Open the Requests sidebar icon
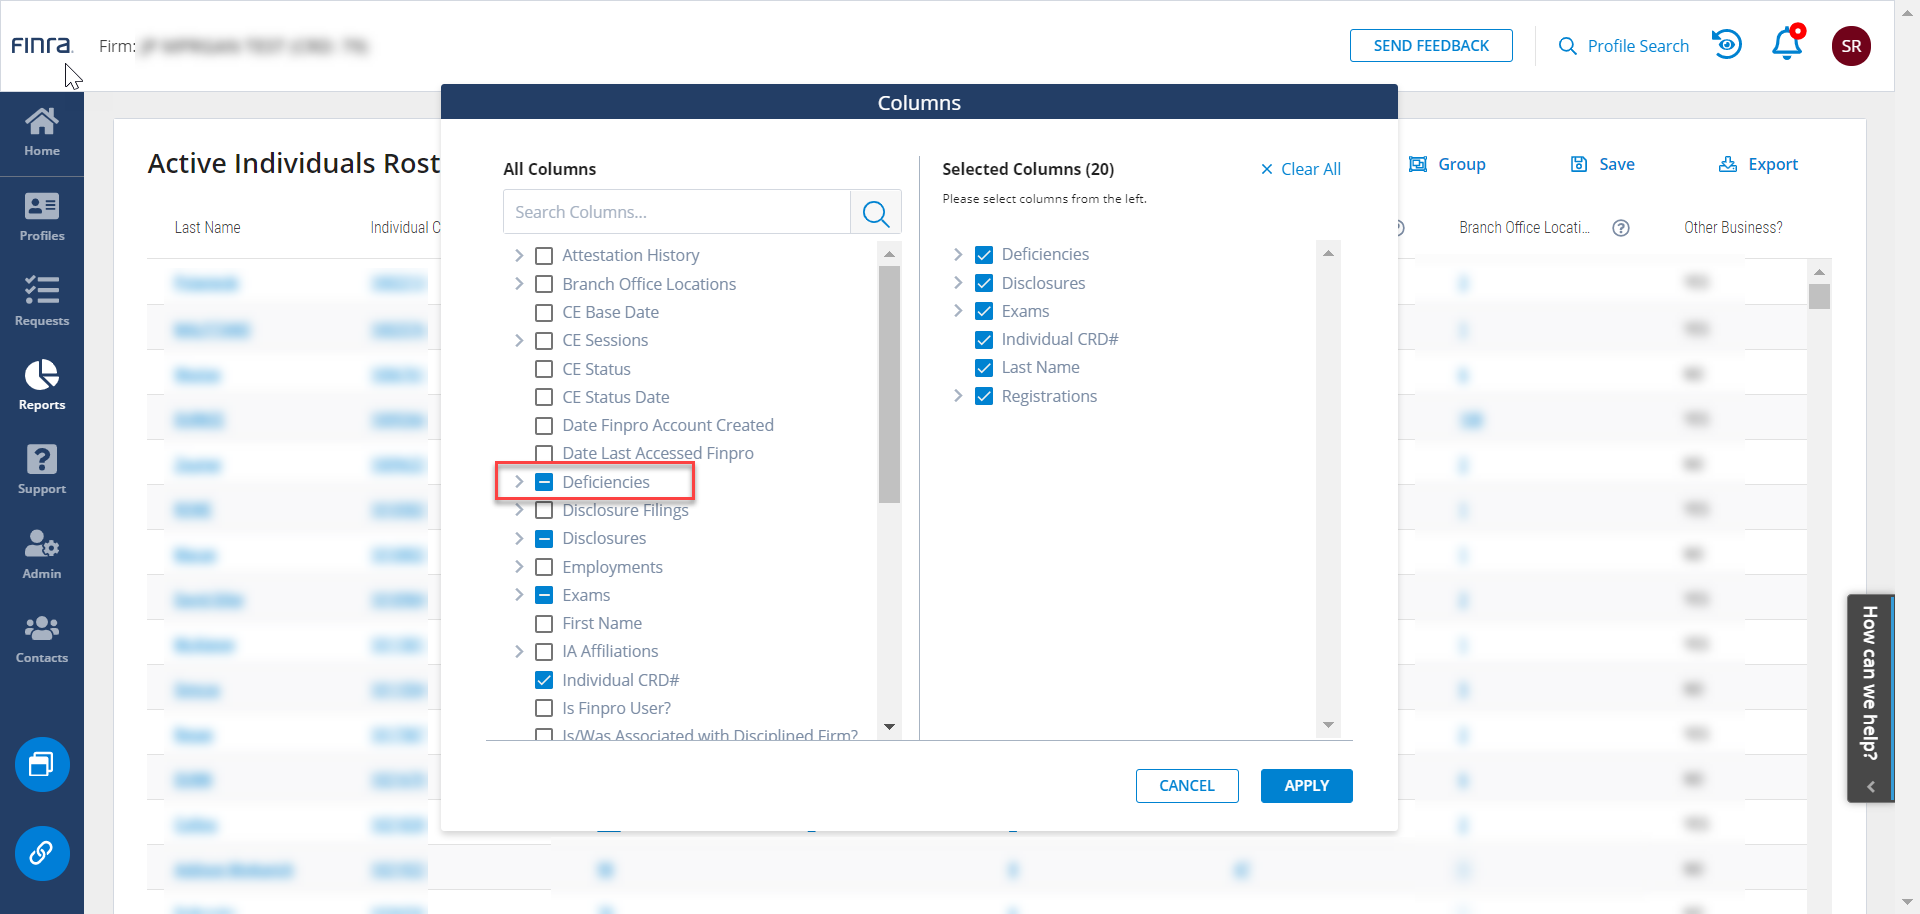This screenshot has height=914, width=1920. 42,301
